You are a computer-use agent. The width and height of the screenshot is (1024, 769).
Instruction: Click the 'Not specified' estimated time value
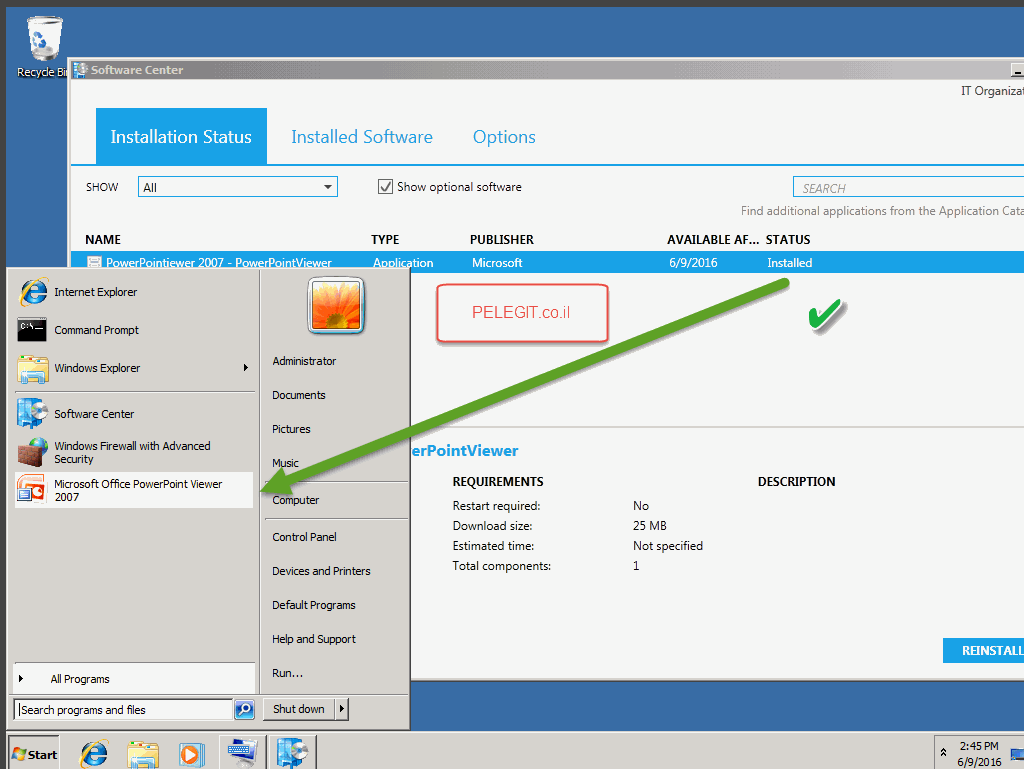point(668,546)
